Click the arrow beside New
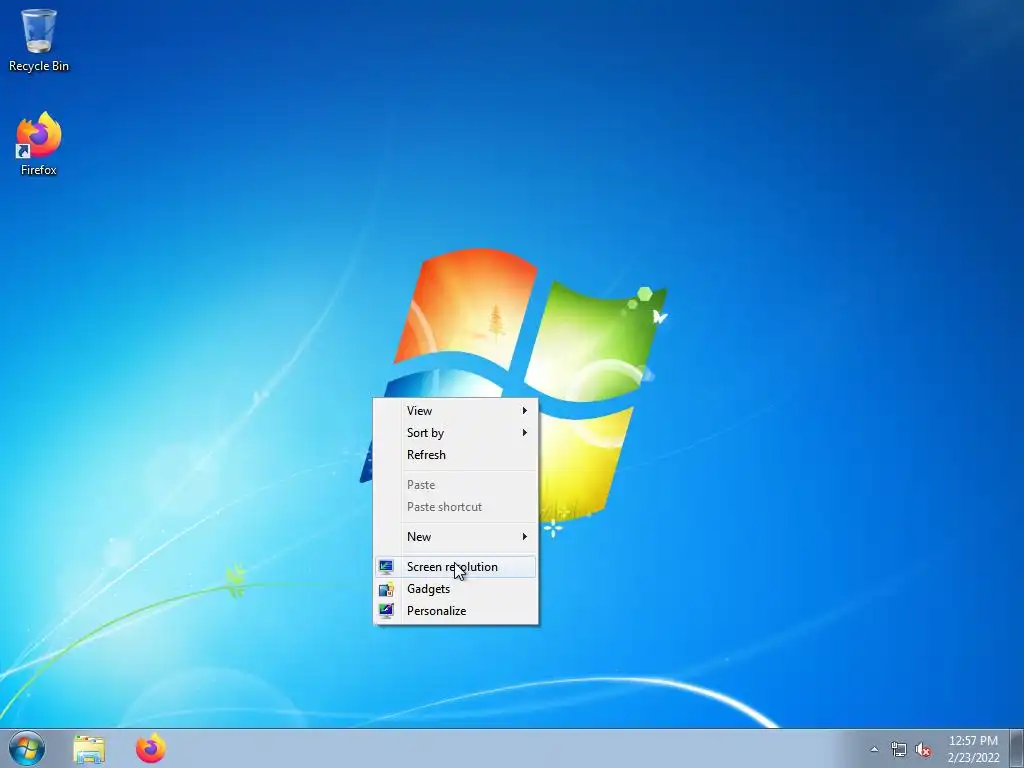Image resolution: width=1024 pixels, height=768 pixels. click(524, 537)
